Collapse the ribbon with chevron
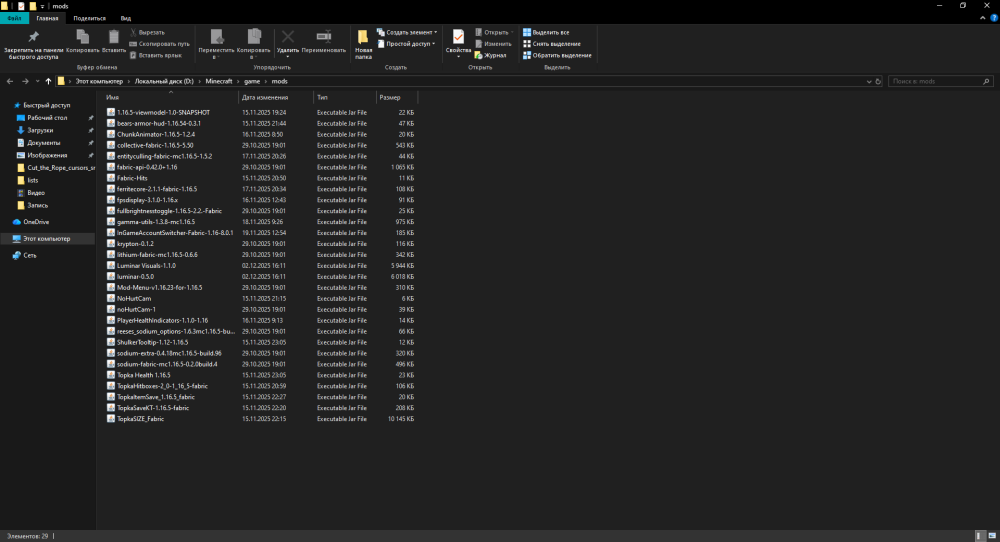Viewport: 1000px width, 542px height. point(982,18)
